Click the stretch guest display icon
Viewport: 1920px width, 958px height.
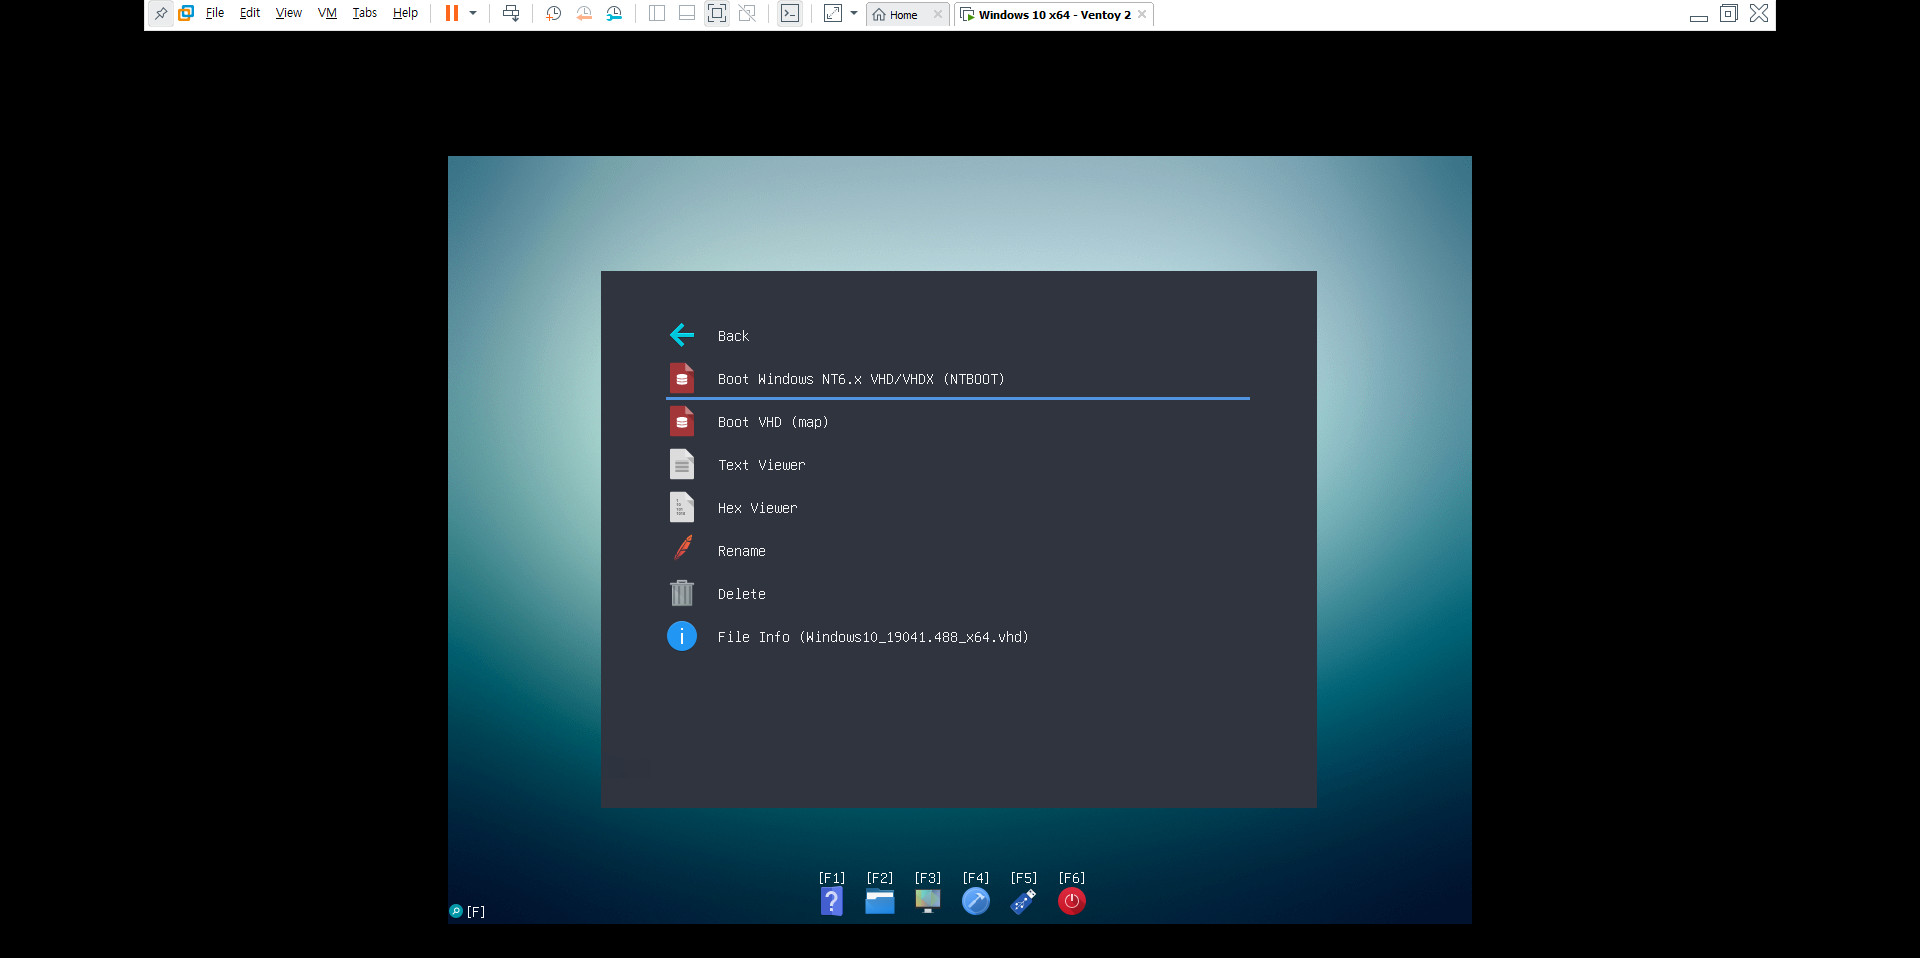point(833,14)
